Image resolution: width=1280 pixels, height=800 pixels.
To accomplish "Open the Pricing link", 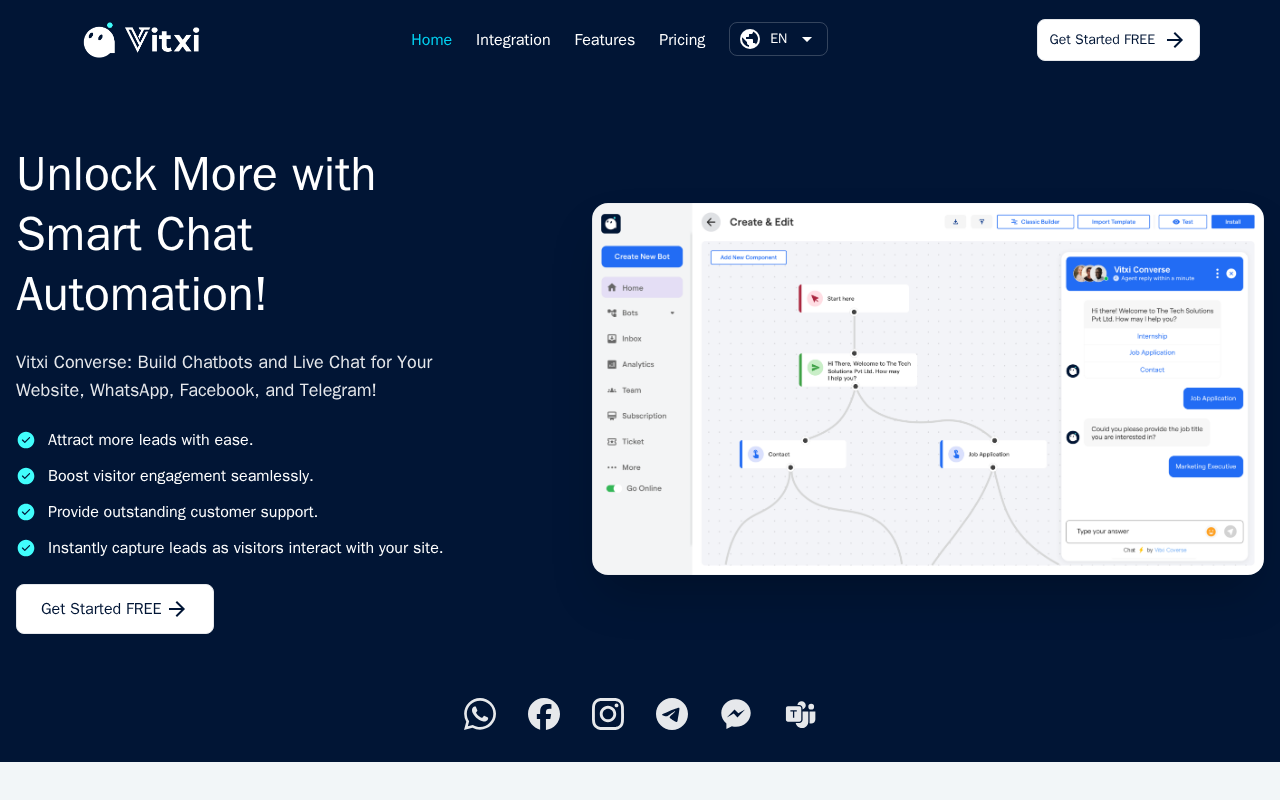I will 682,40.
